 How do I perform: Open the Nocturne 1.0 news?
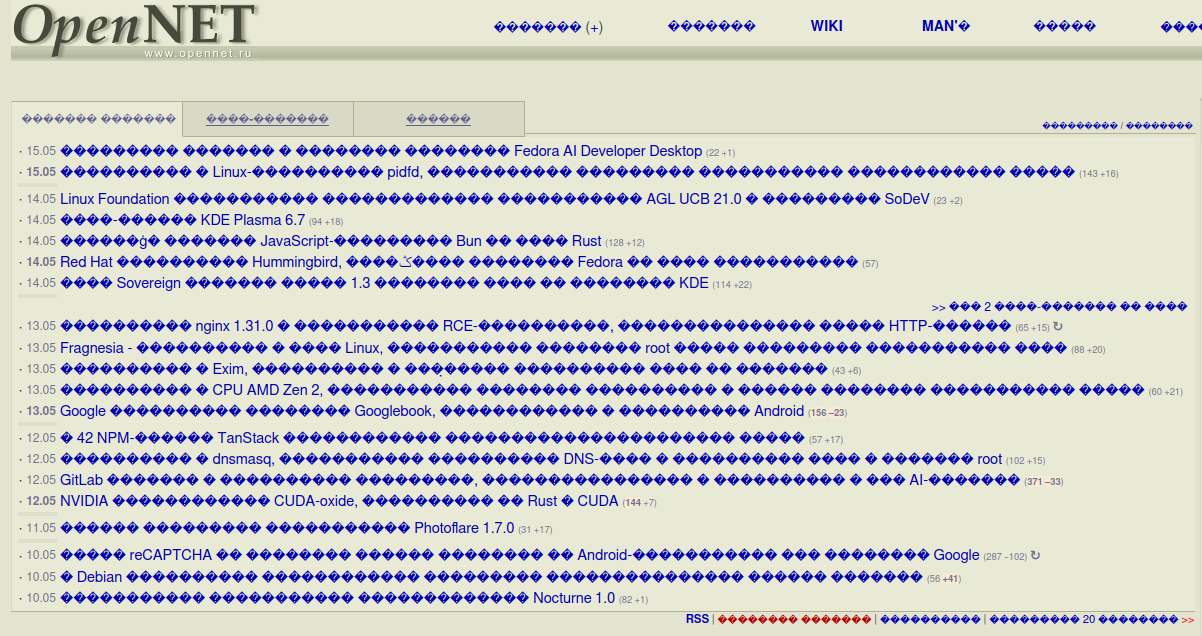pyautogui.click(x=338, y=598)
